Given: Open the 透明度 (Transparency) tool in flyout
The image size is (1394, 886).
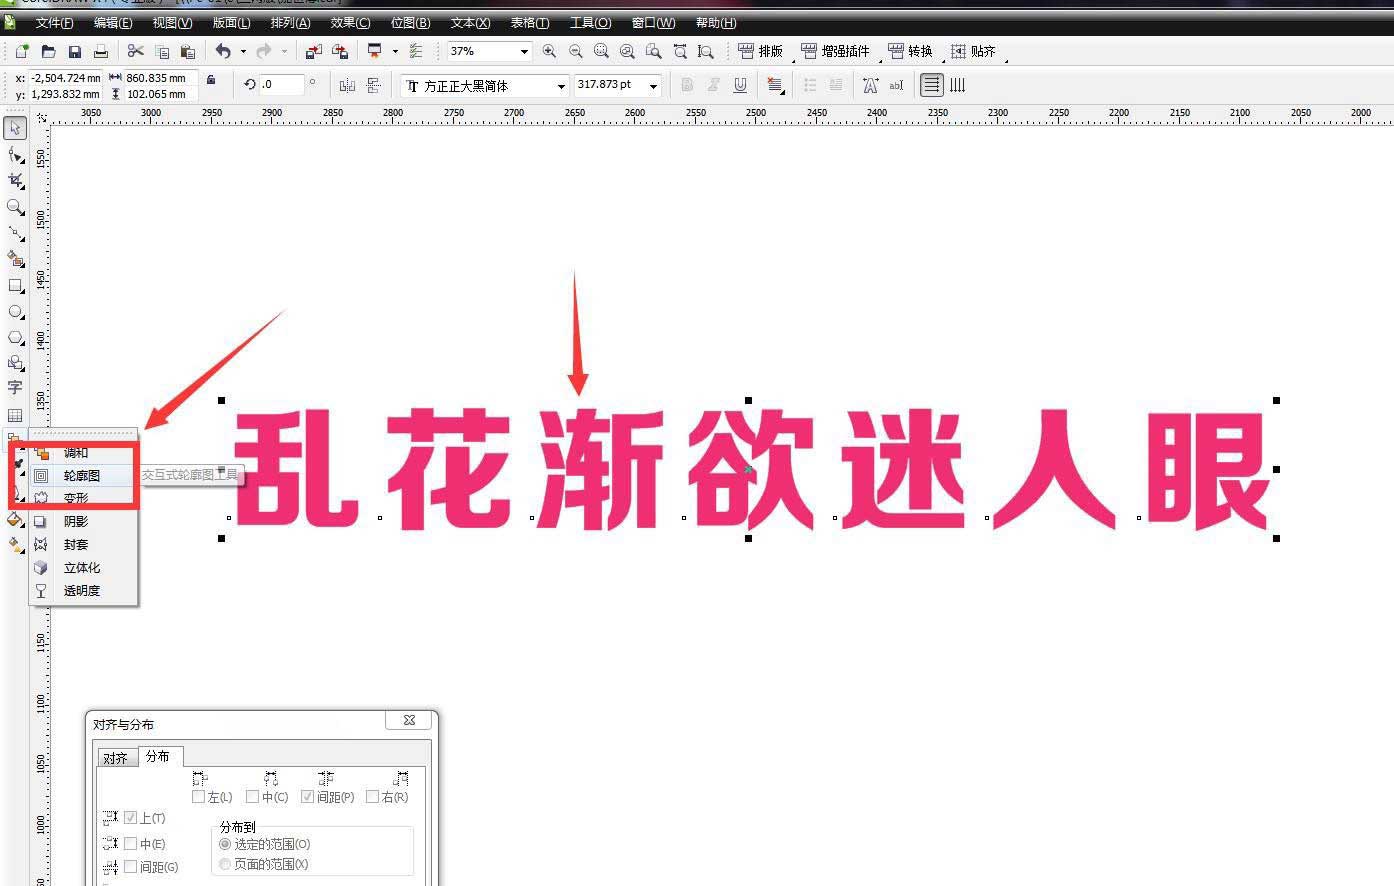Looking at the screenshot, I should [x=80, y=590].
